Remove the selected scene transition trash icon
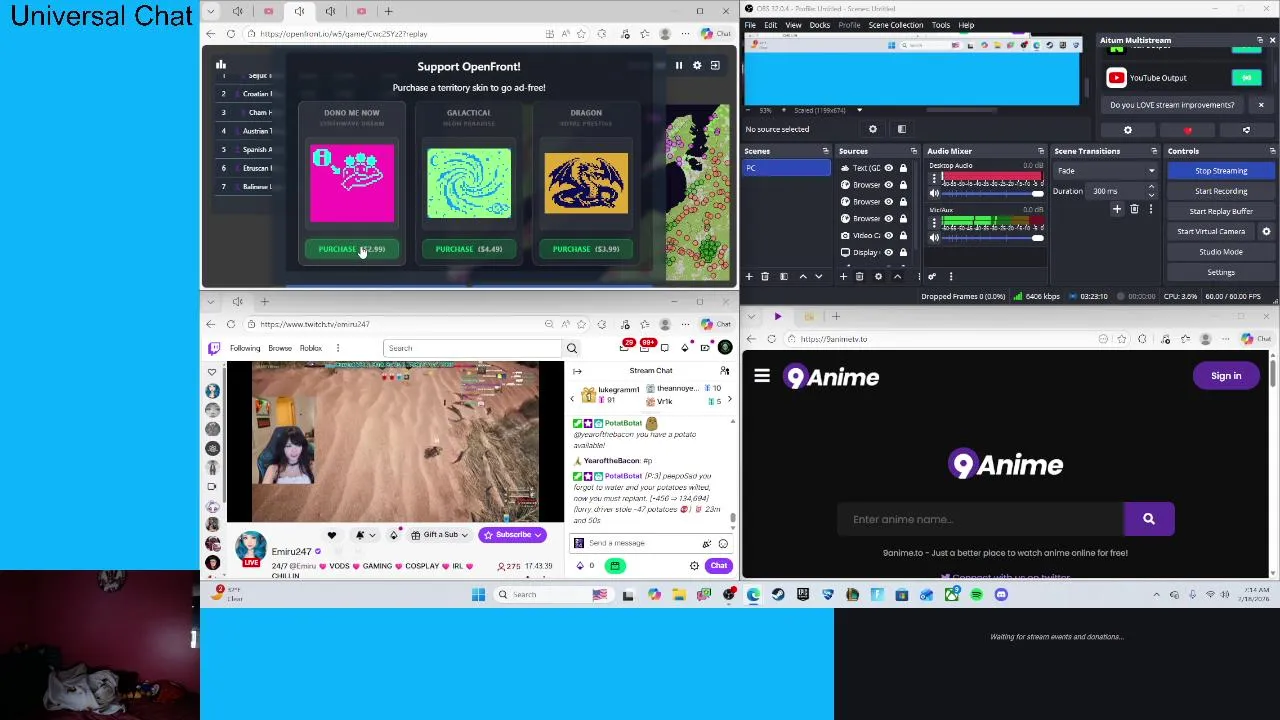Viewport: 1280px width, 720px height. tap(1134, 209)
